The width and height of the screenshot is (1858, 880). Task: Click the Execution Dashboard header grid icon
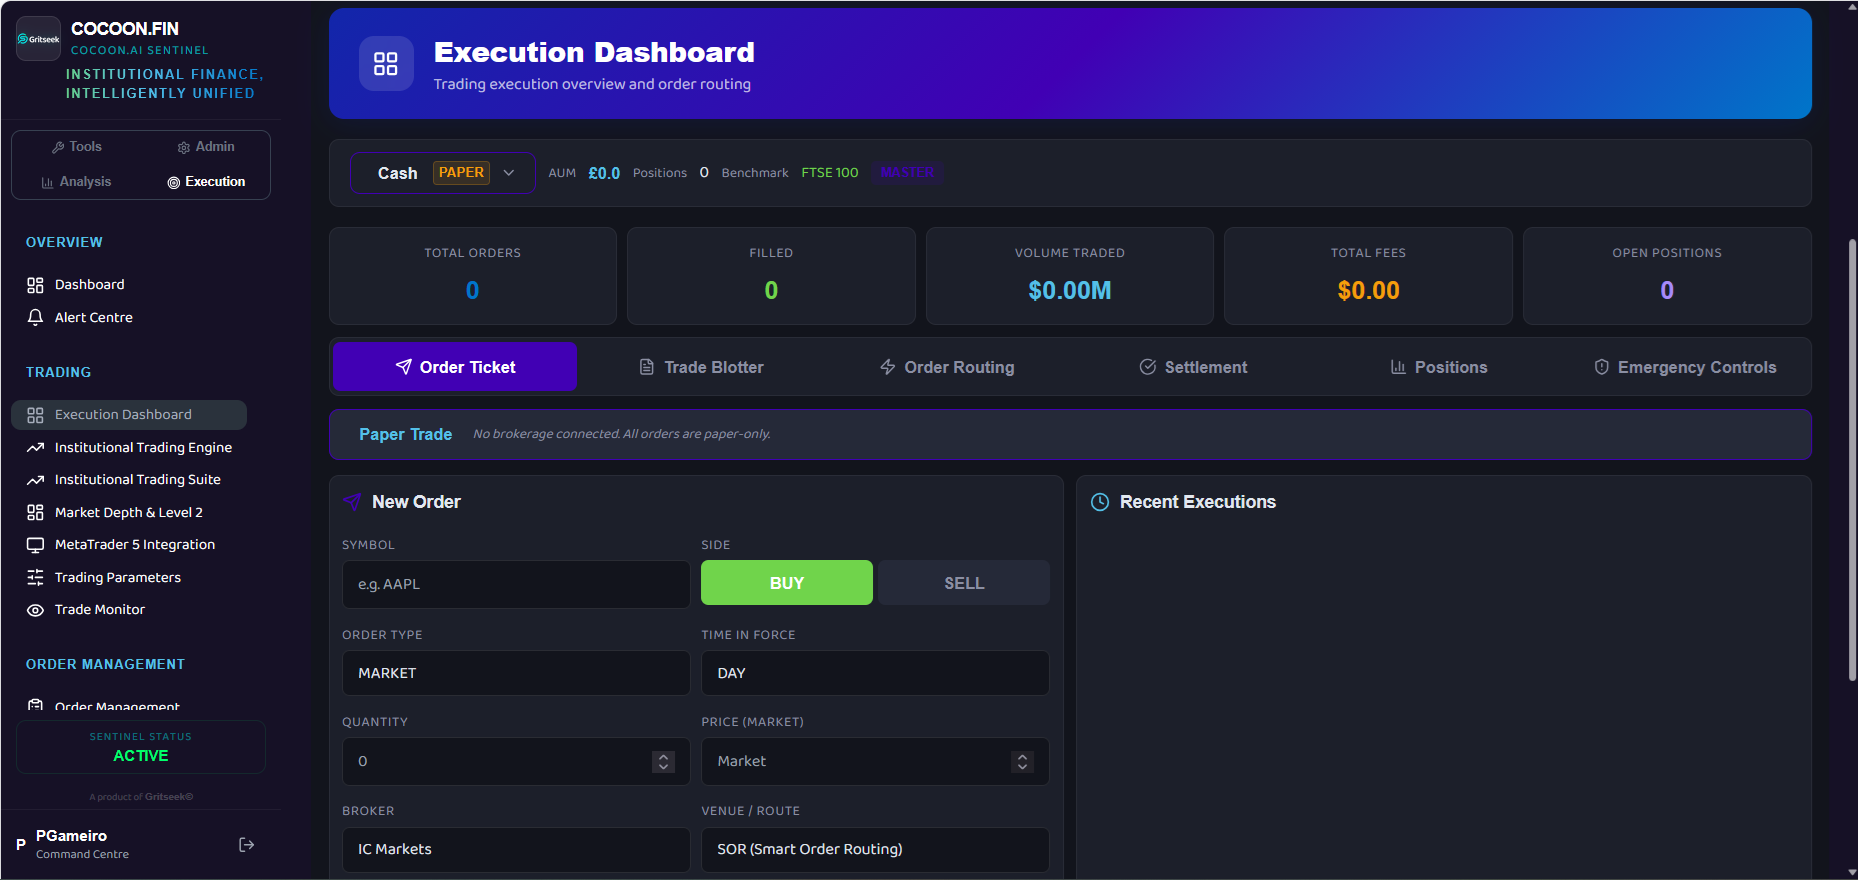click(386, 64)
